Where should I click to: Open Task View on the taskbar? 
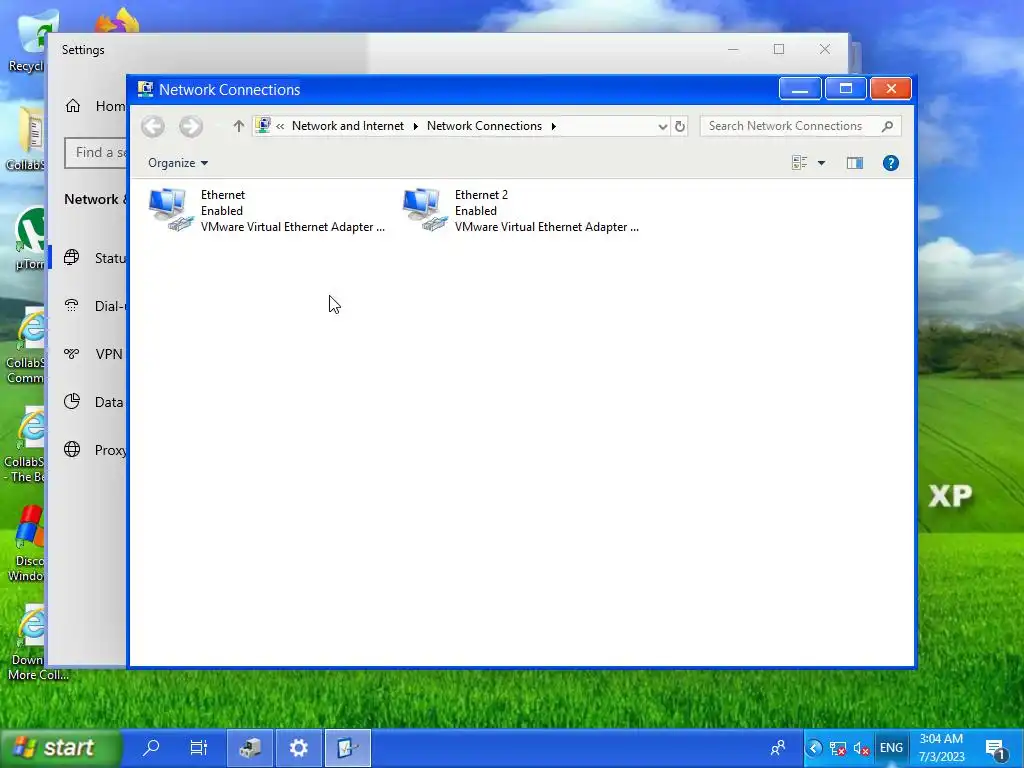[x=199, y=747]
